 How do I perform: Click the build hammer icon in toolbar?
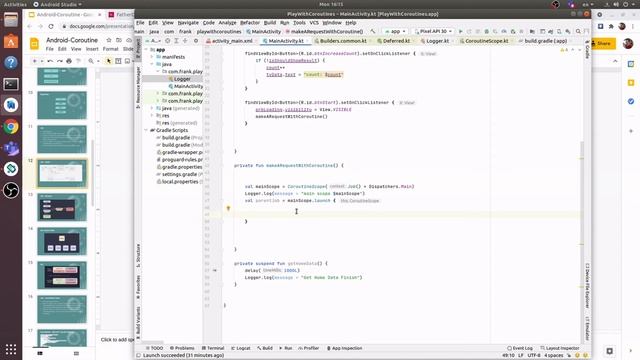pyautogui.click(x=373, y=31)
